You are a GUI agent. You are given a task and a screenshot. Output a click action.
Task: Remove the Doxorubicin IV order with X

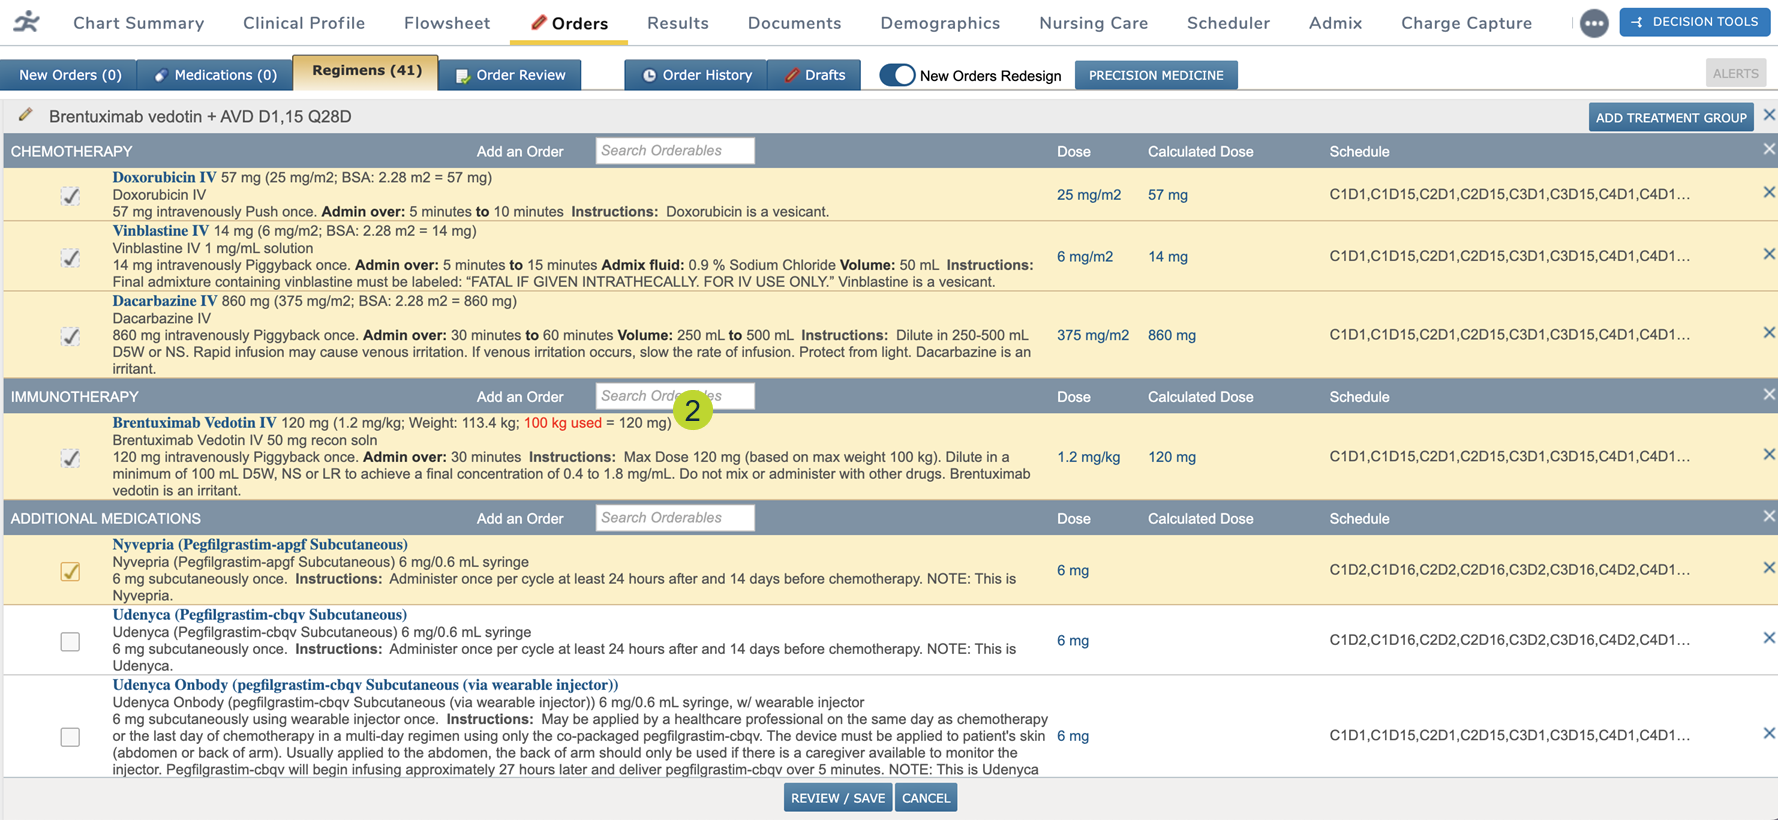(1768, 193)
